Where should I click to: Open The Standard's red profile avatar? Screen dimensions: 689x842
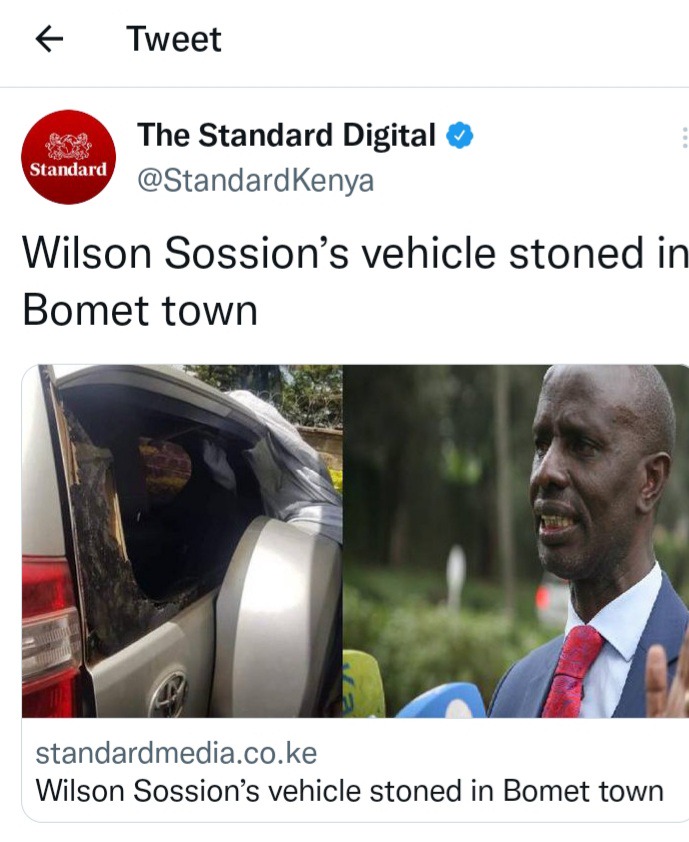click(x=68, y=157)
